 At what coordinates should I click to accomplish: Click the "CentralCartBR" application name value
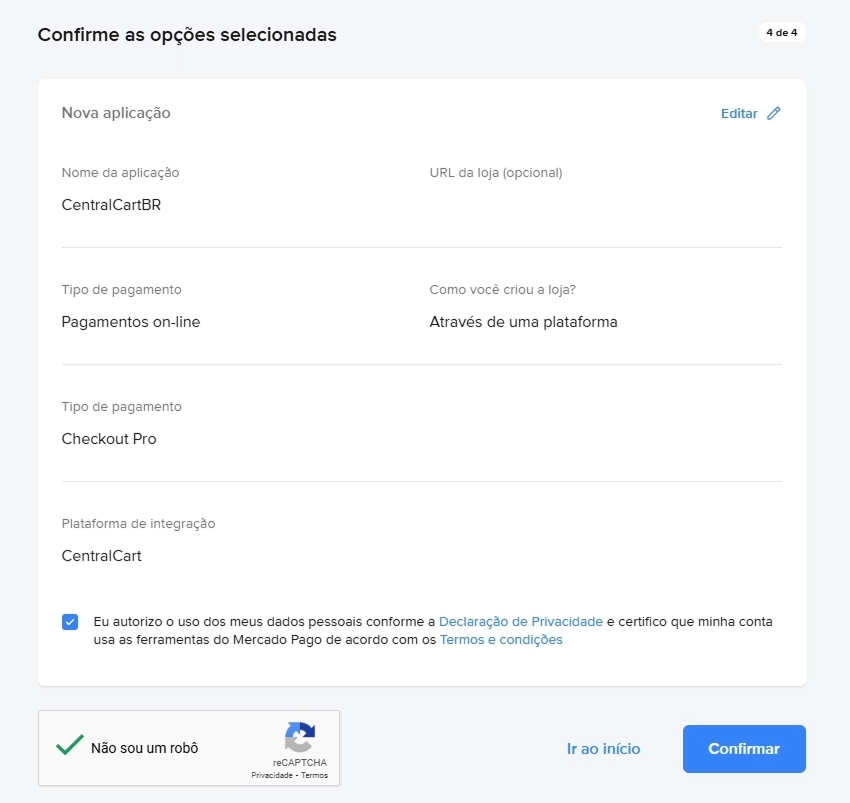113,204
